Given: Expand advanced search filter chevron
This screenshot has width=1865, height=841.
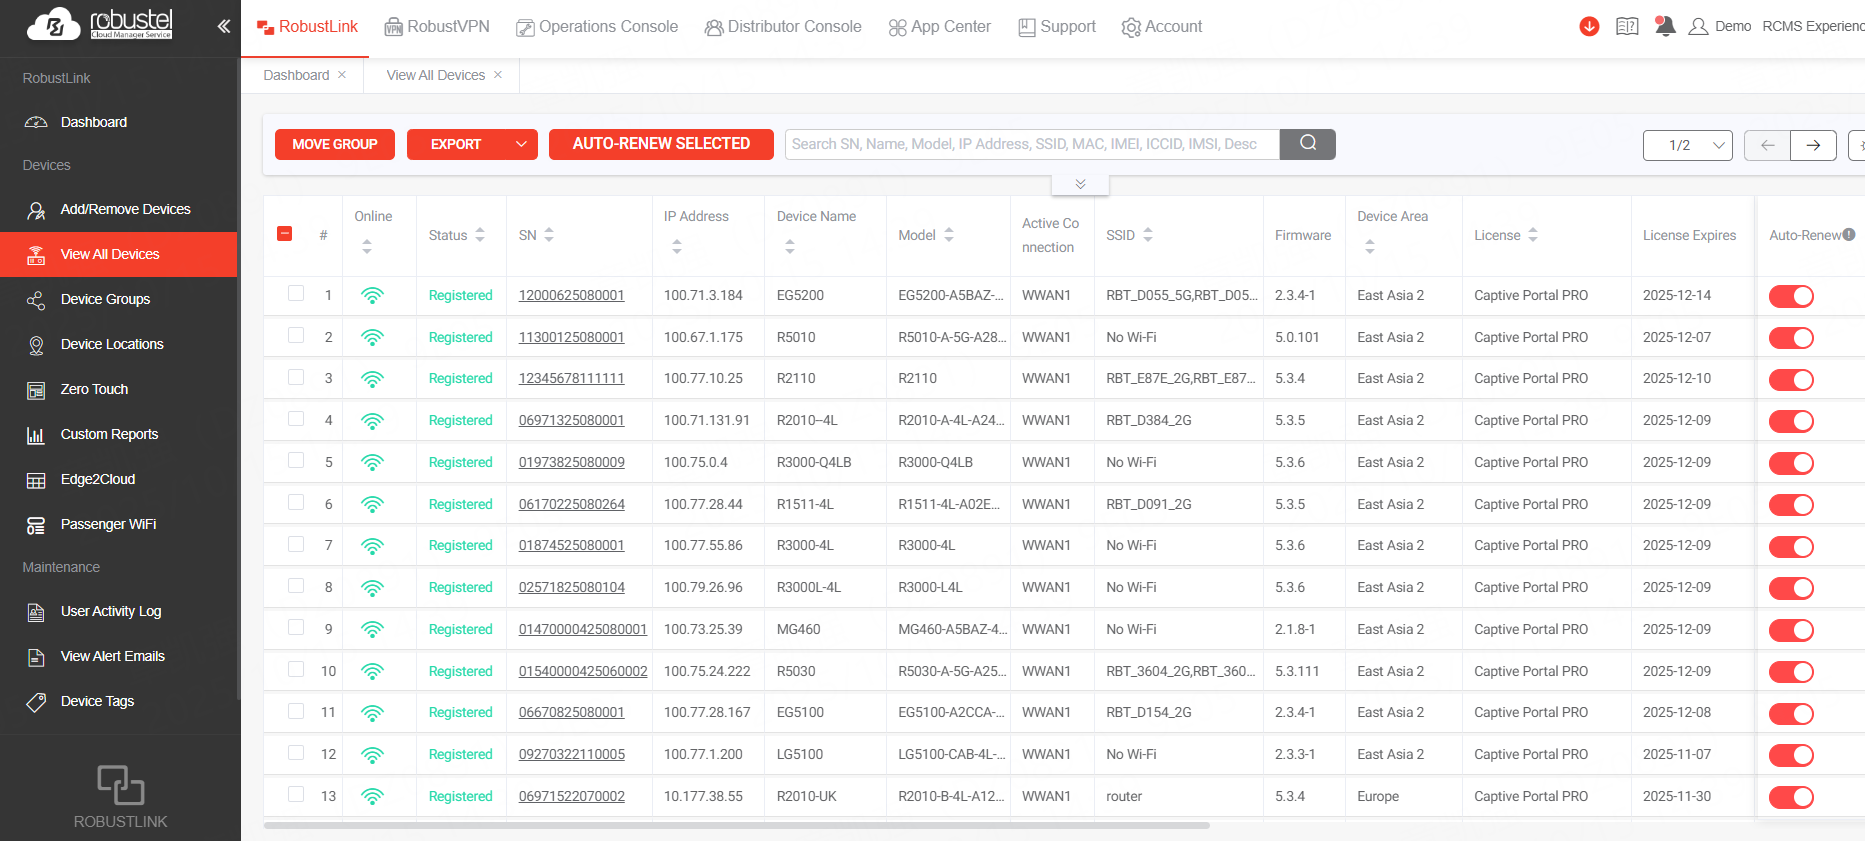Looking at the screenshot, I should click(1080, 185).
